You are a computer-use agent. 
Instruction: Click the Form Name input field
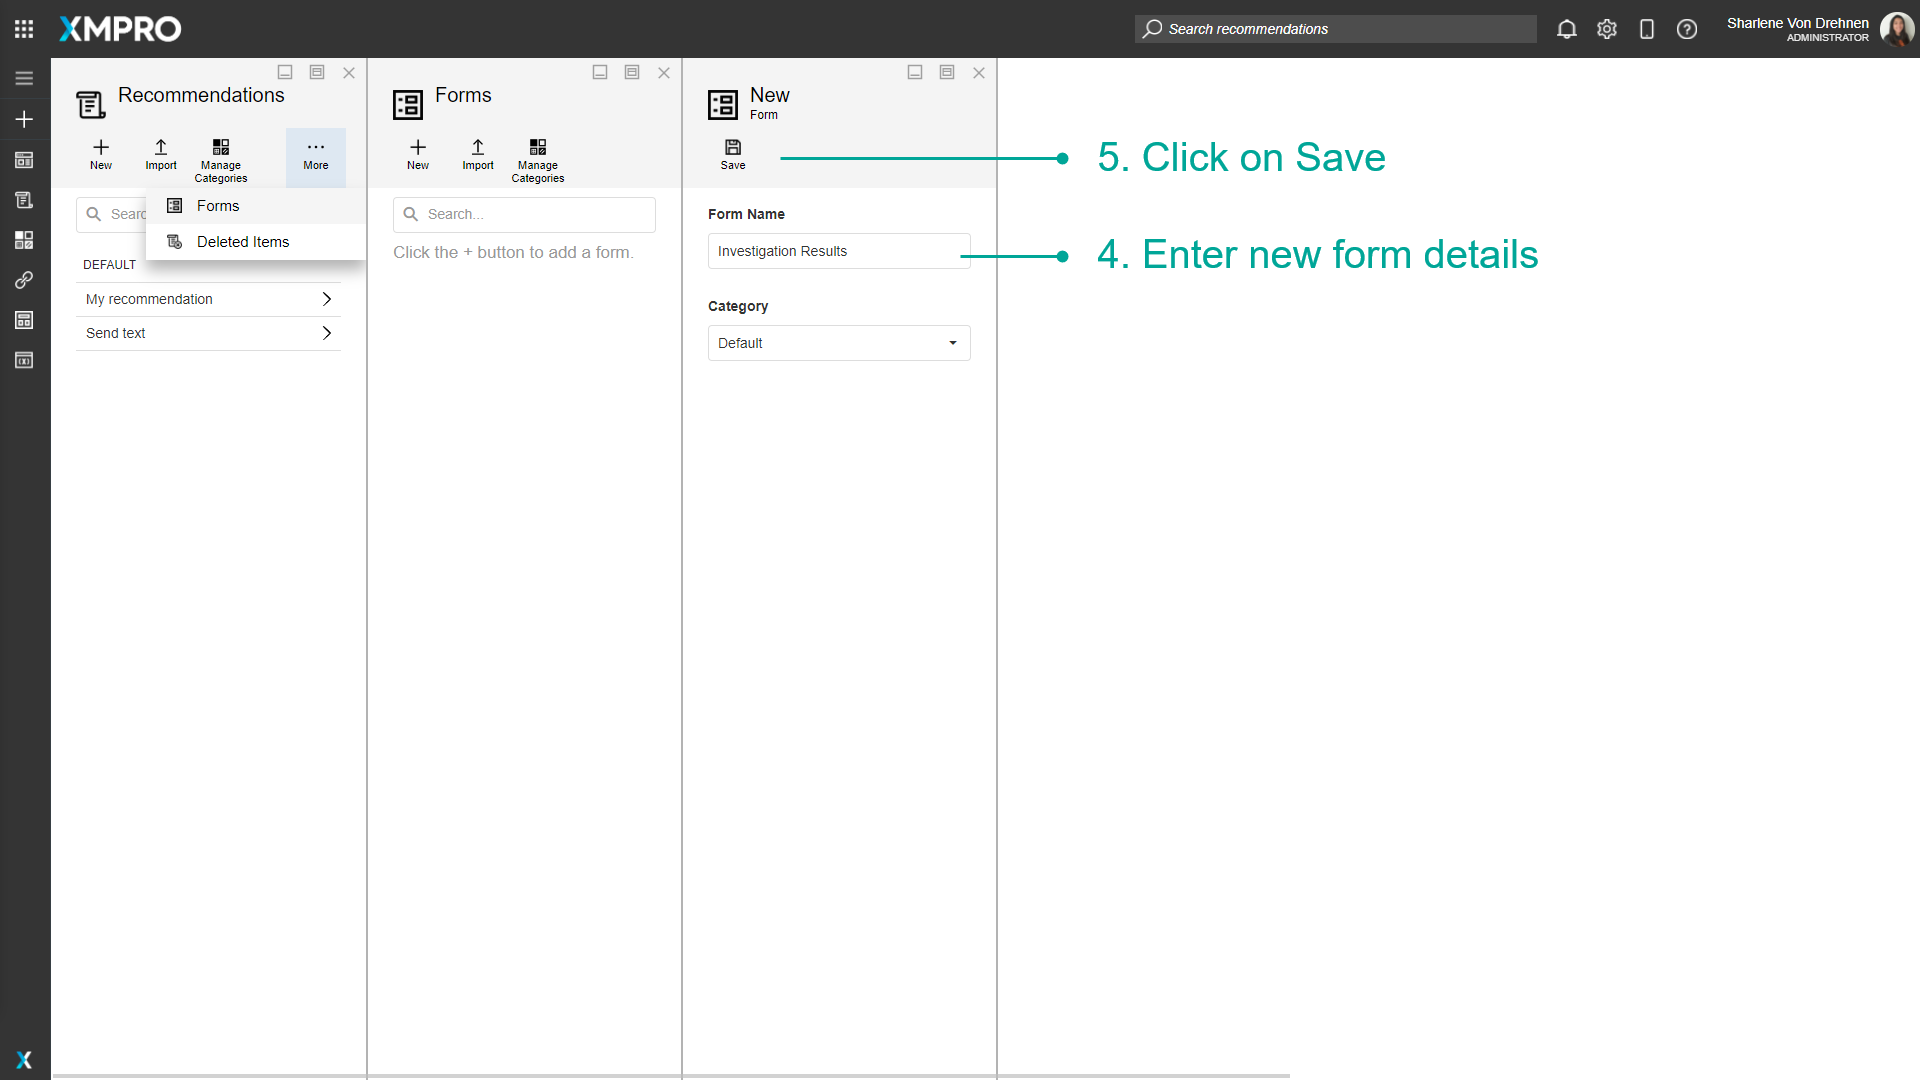click(838, 251)
